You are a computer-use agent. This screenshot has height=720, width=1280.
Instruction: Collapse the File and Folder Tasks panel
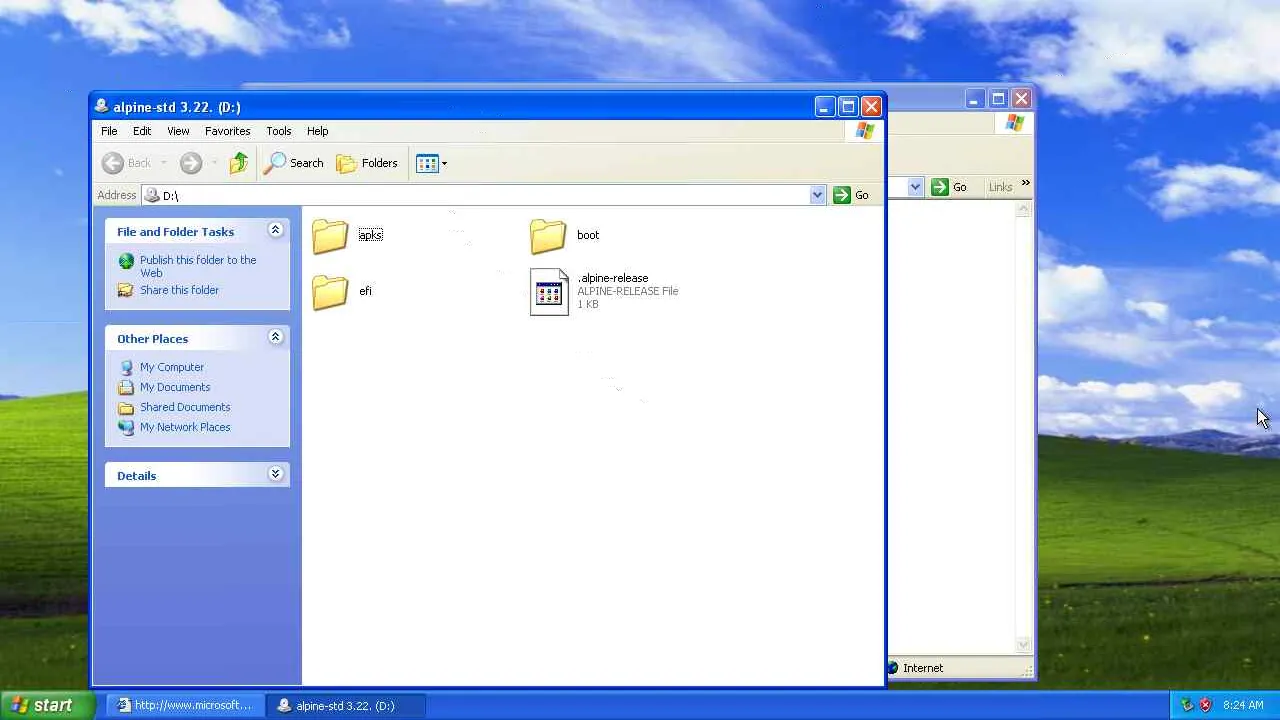275,231
